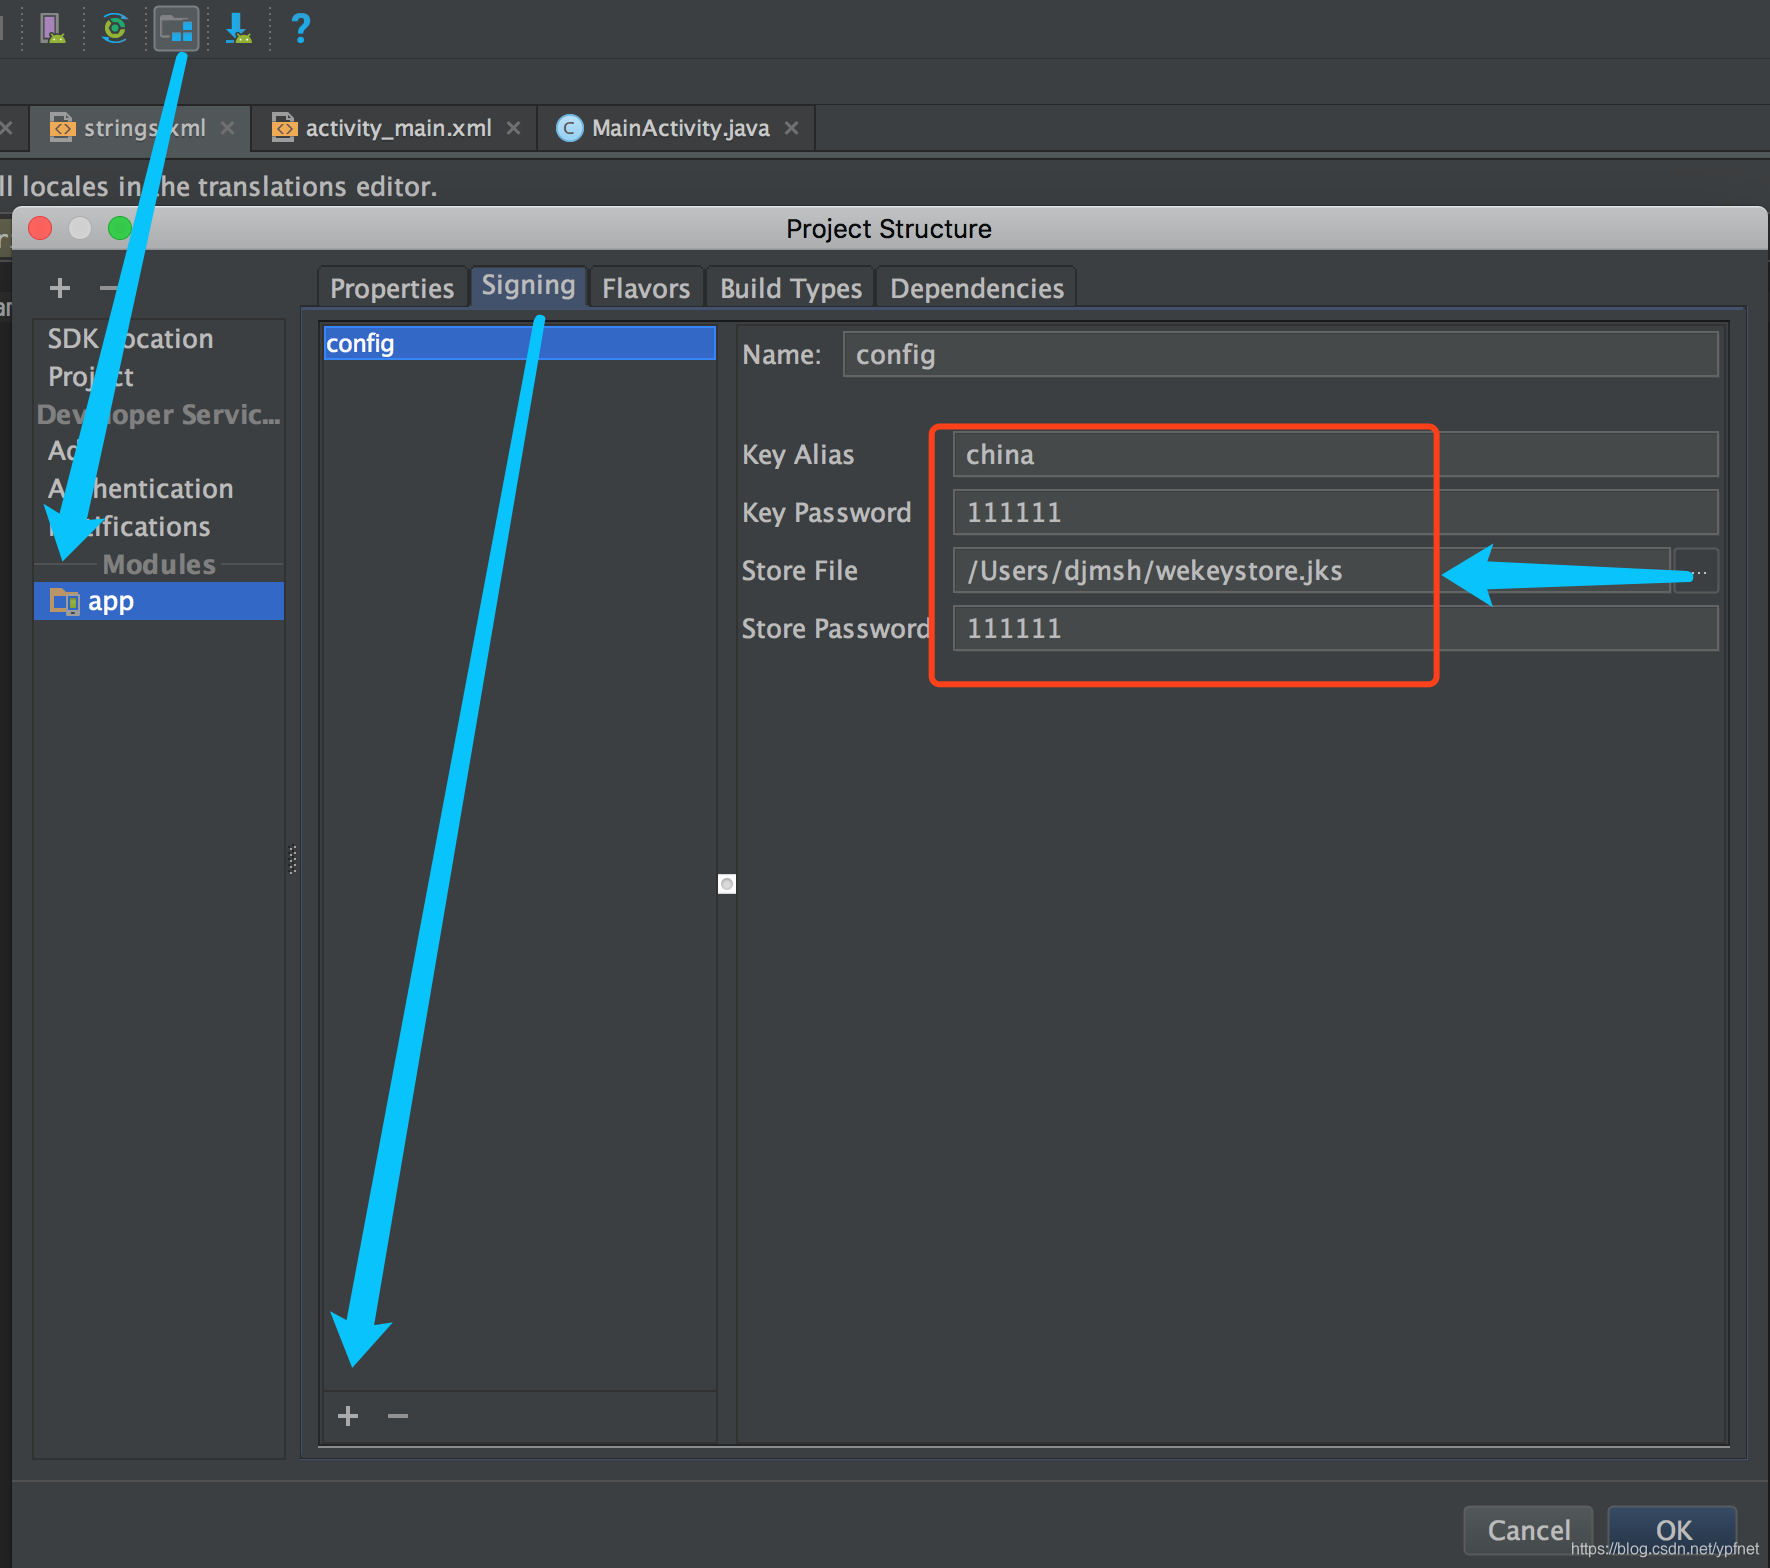Click the sidebar splitter drag handle
The image size is (1770, 1568).
293,860
